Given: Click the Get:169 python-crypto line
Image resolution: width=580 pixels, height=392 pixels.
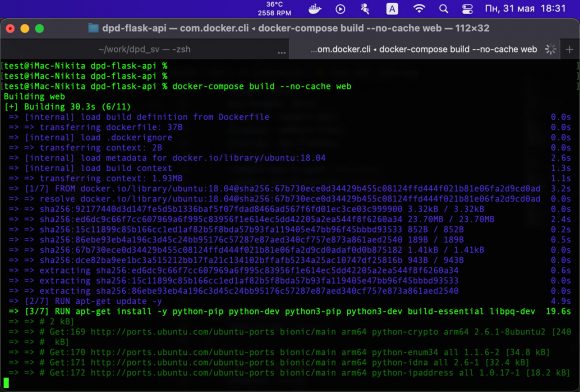Looking at the screenshot, I should tap(290, 332).
